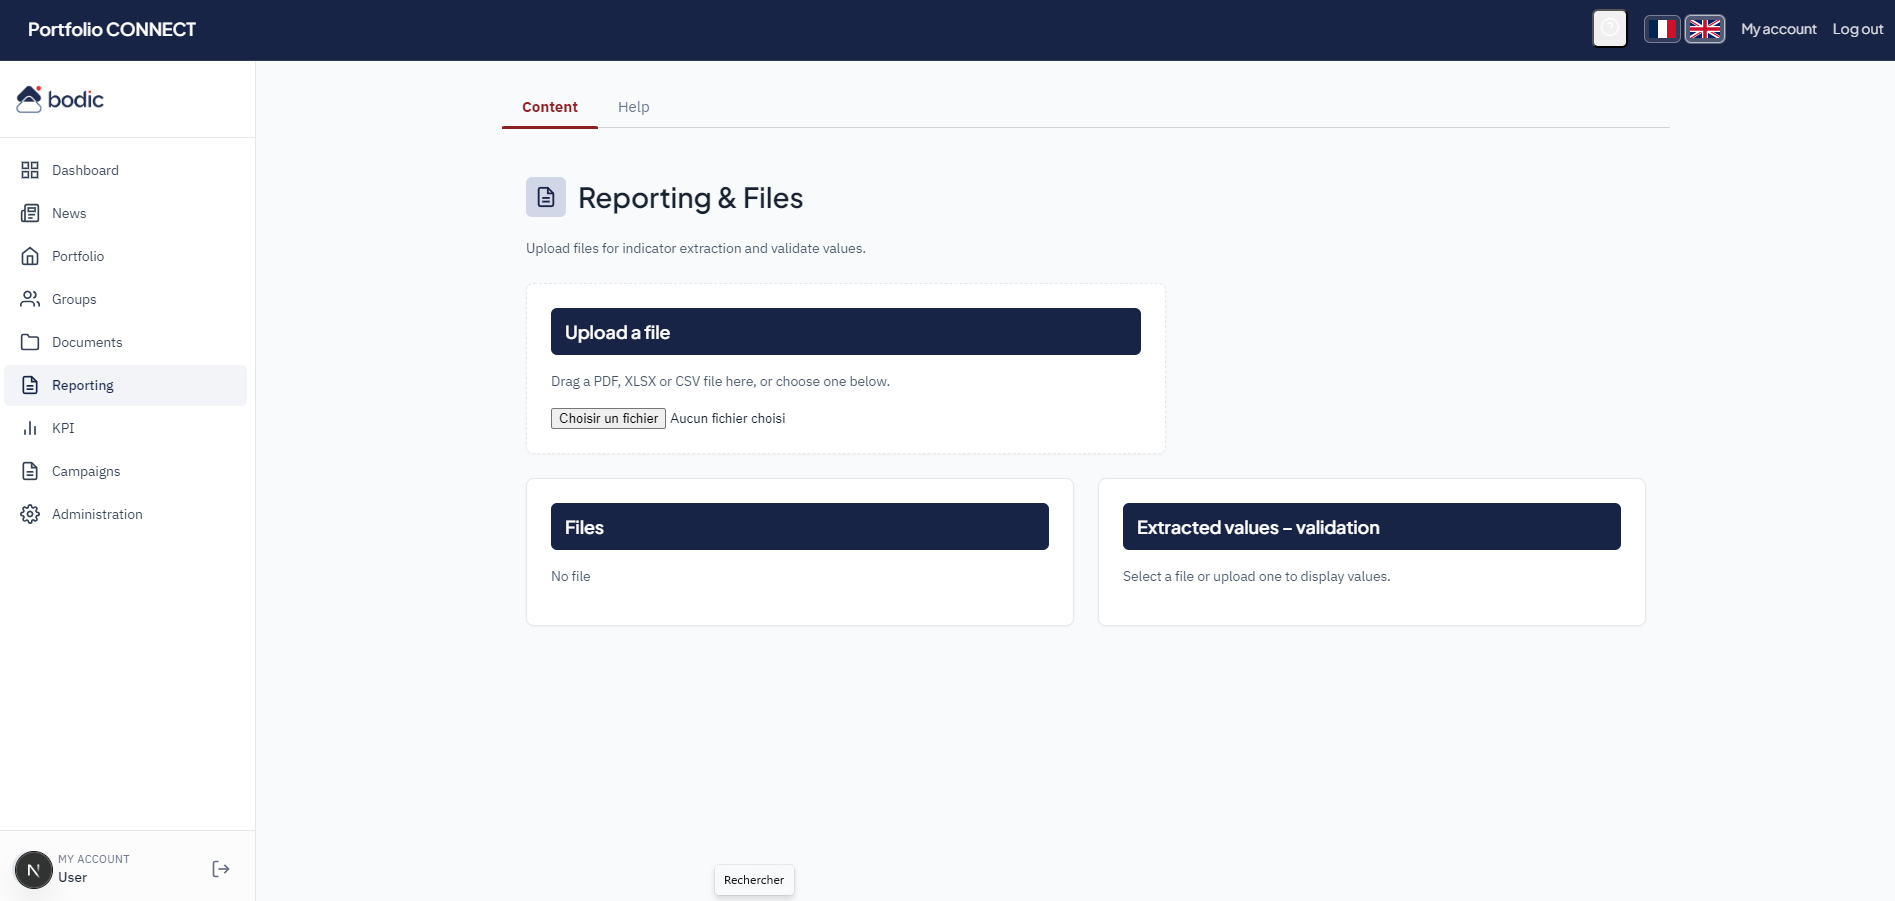Click the Rechercher search box
The width and height of the screenshot is (1895, 901).
[754, 880]
